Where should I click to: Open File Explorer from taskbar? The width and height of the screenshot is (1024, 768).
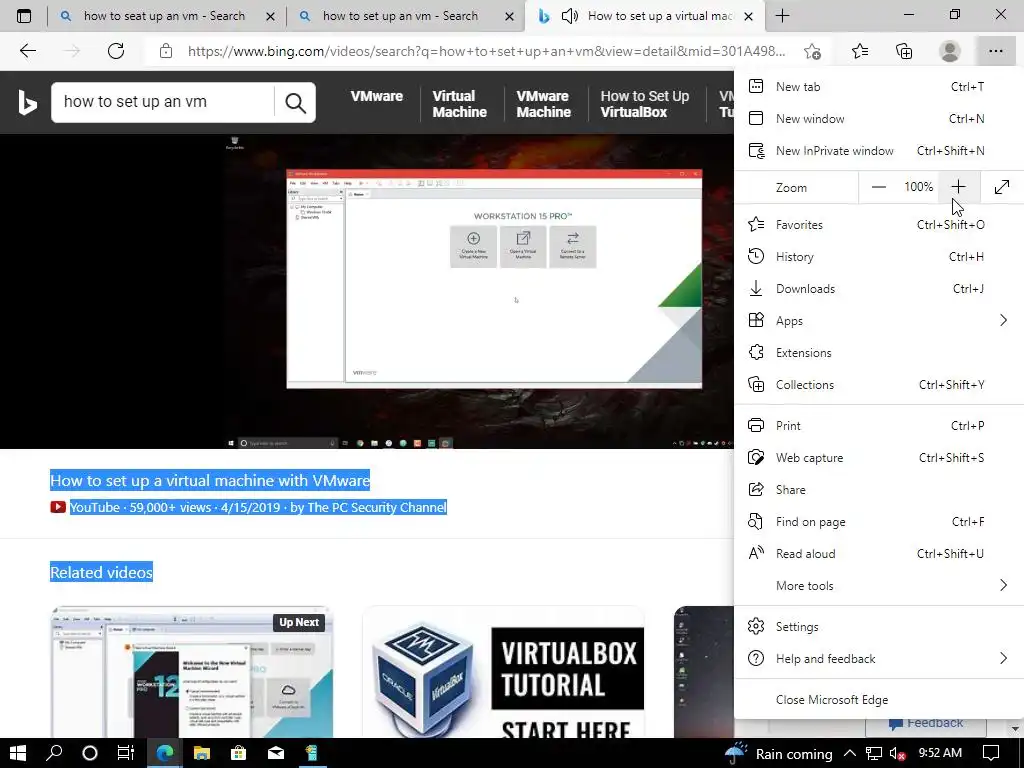(x=202, y=753)
